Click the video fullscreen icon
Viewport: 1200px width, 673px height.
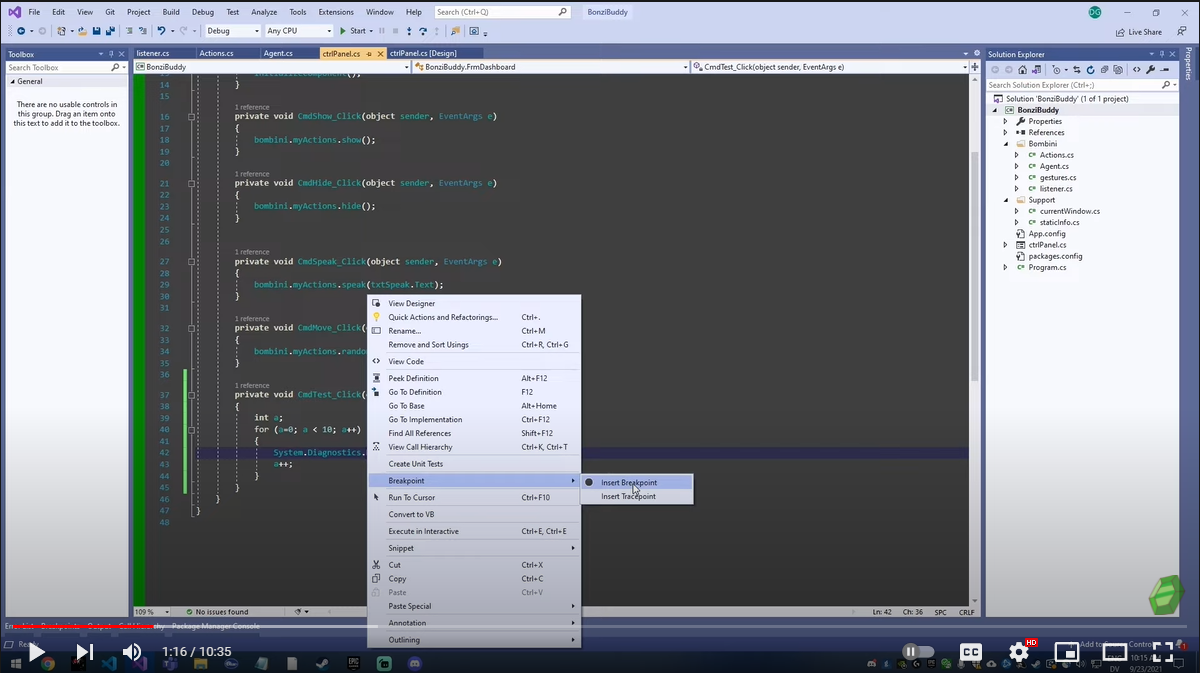[1163, 652]
